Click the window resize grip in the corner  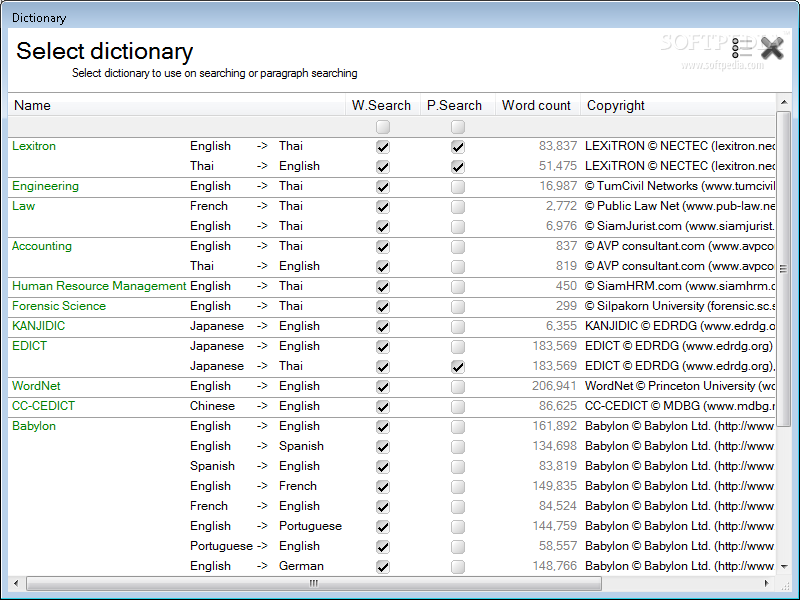[x=785, y=585]
